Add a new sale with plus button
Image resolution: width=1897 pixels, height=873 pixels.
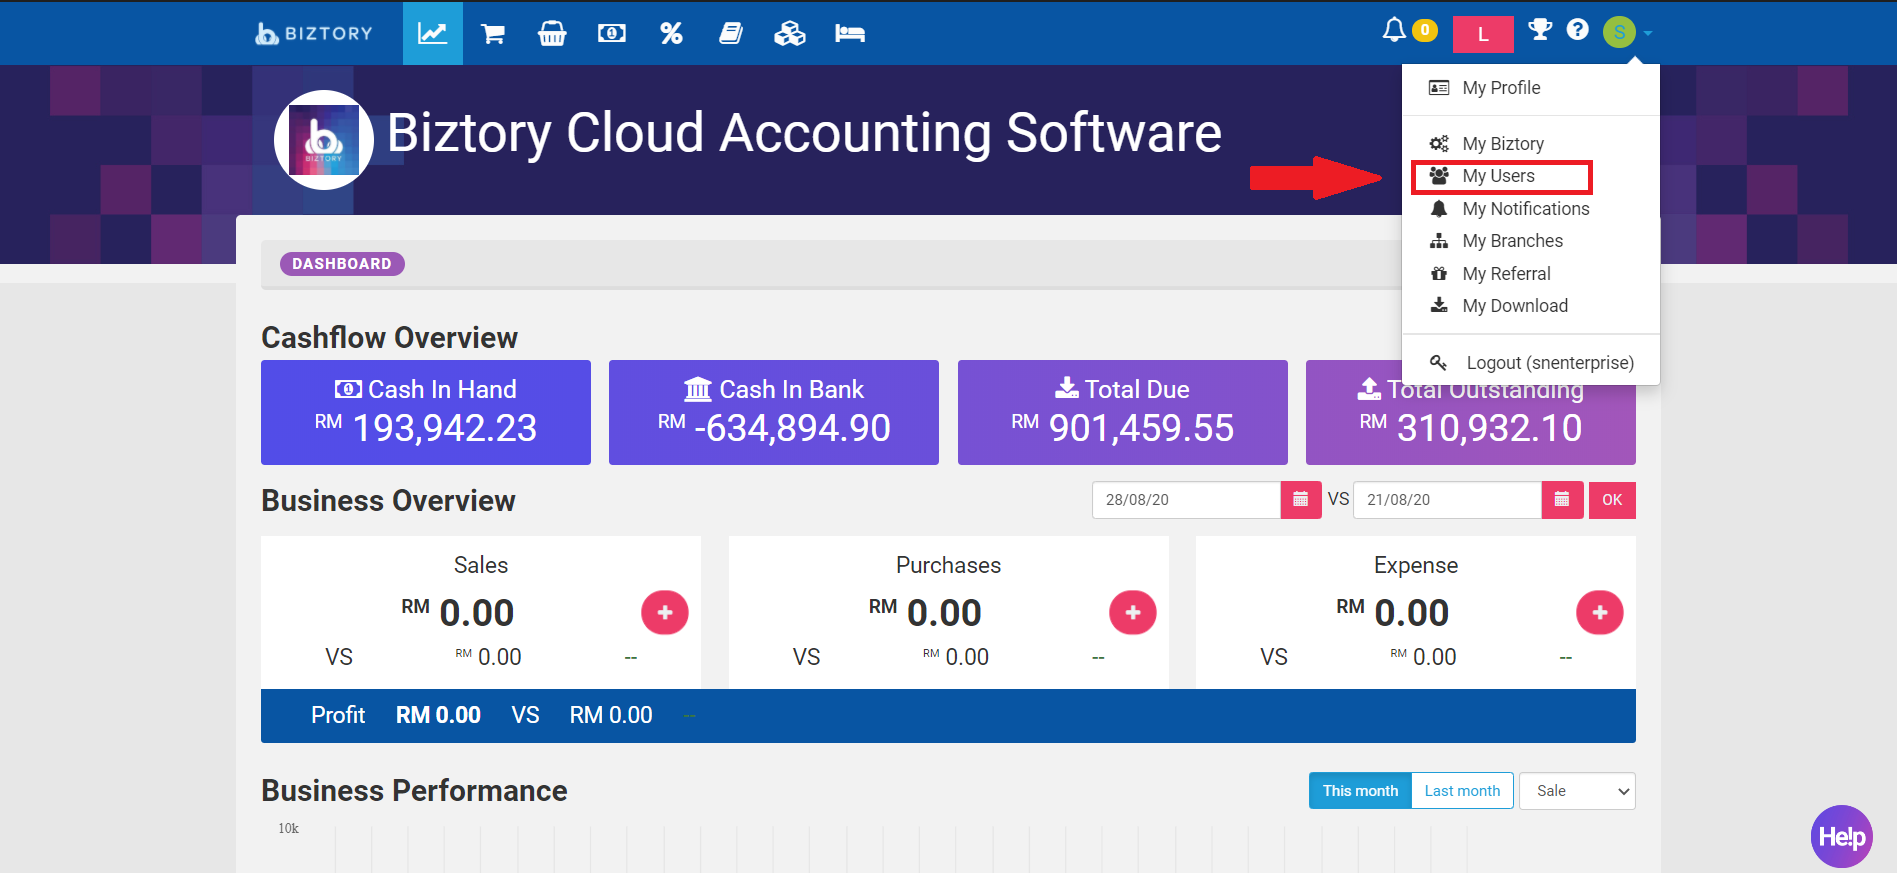coord(665,613)
